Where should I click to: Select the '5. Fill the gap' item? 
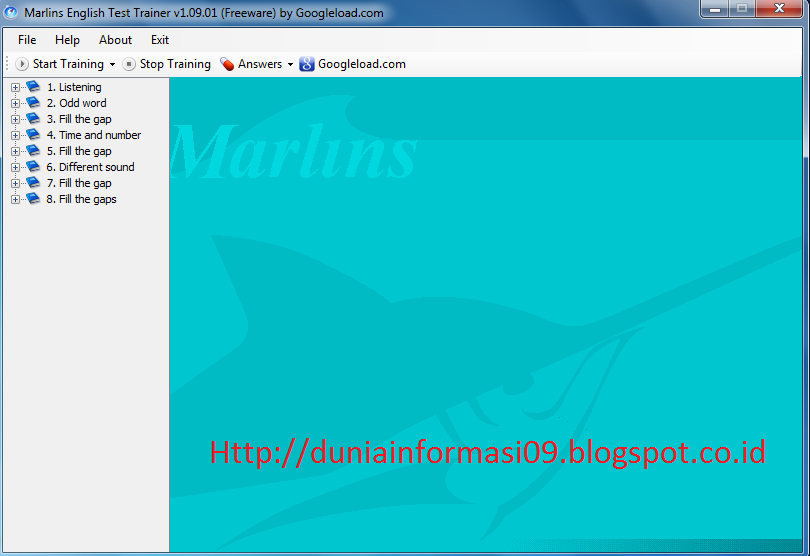pos(79,151)
